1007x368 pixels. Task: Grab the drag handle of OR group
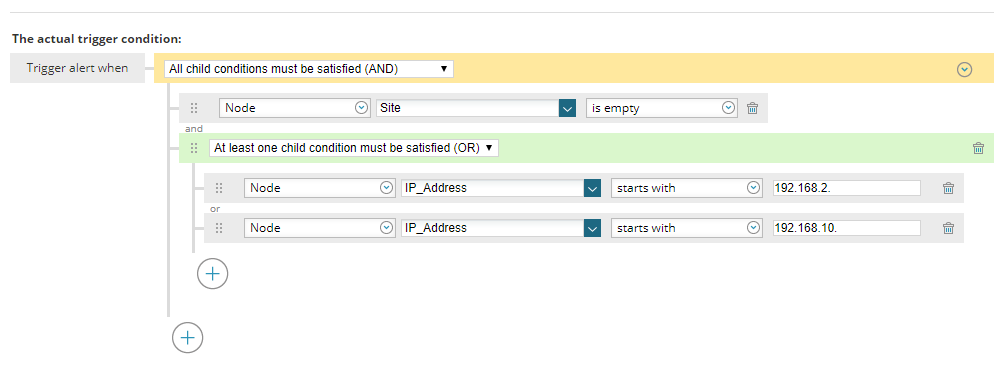(x=194, y=148)
